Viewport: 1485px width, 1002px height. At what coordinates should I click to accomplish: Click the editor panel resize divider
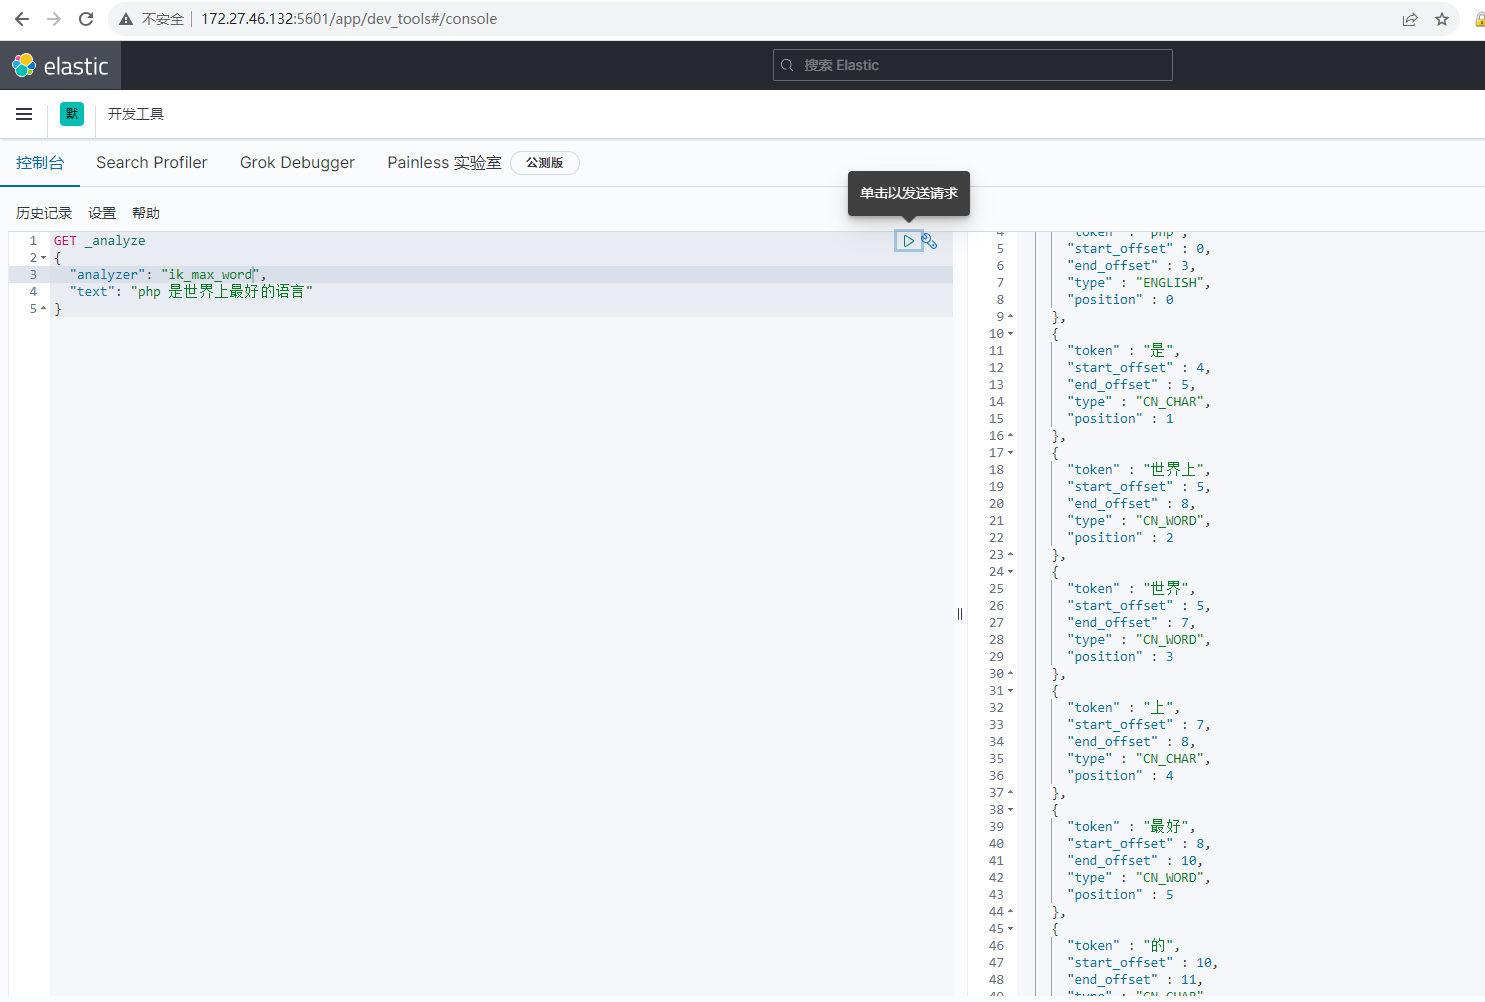(960, 614)
